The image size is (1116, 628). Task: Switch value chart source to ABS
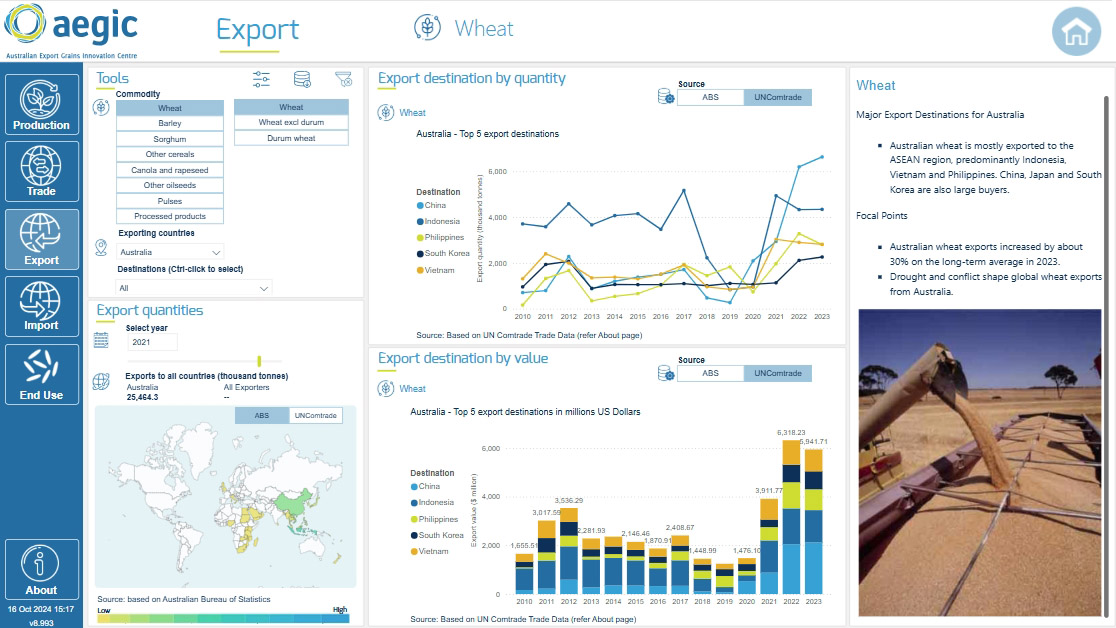coord(710,373)
